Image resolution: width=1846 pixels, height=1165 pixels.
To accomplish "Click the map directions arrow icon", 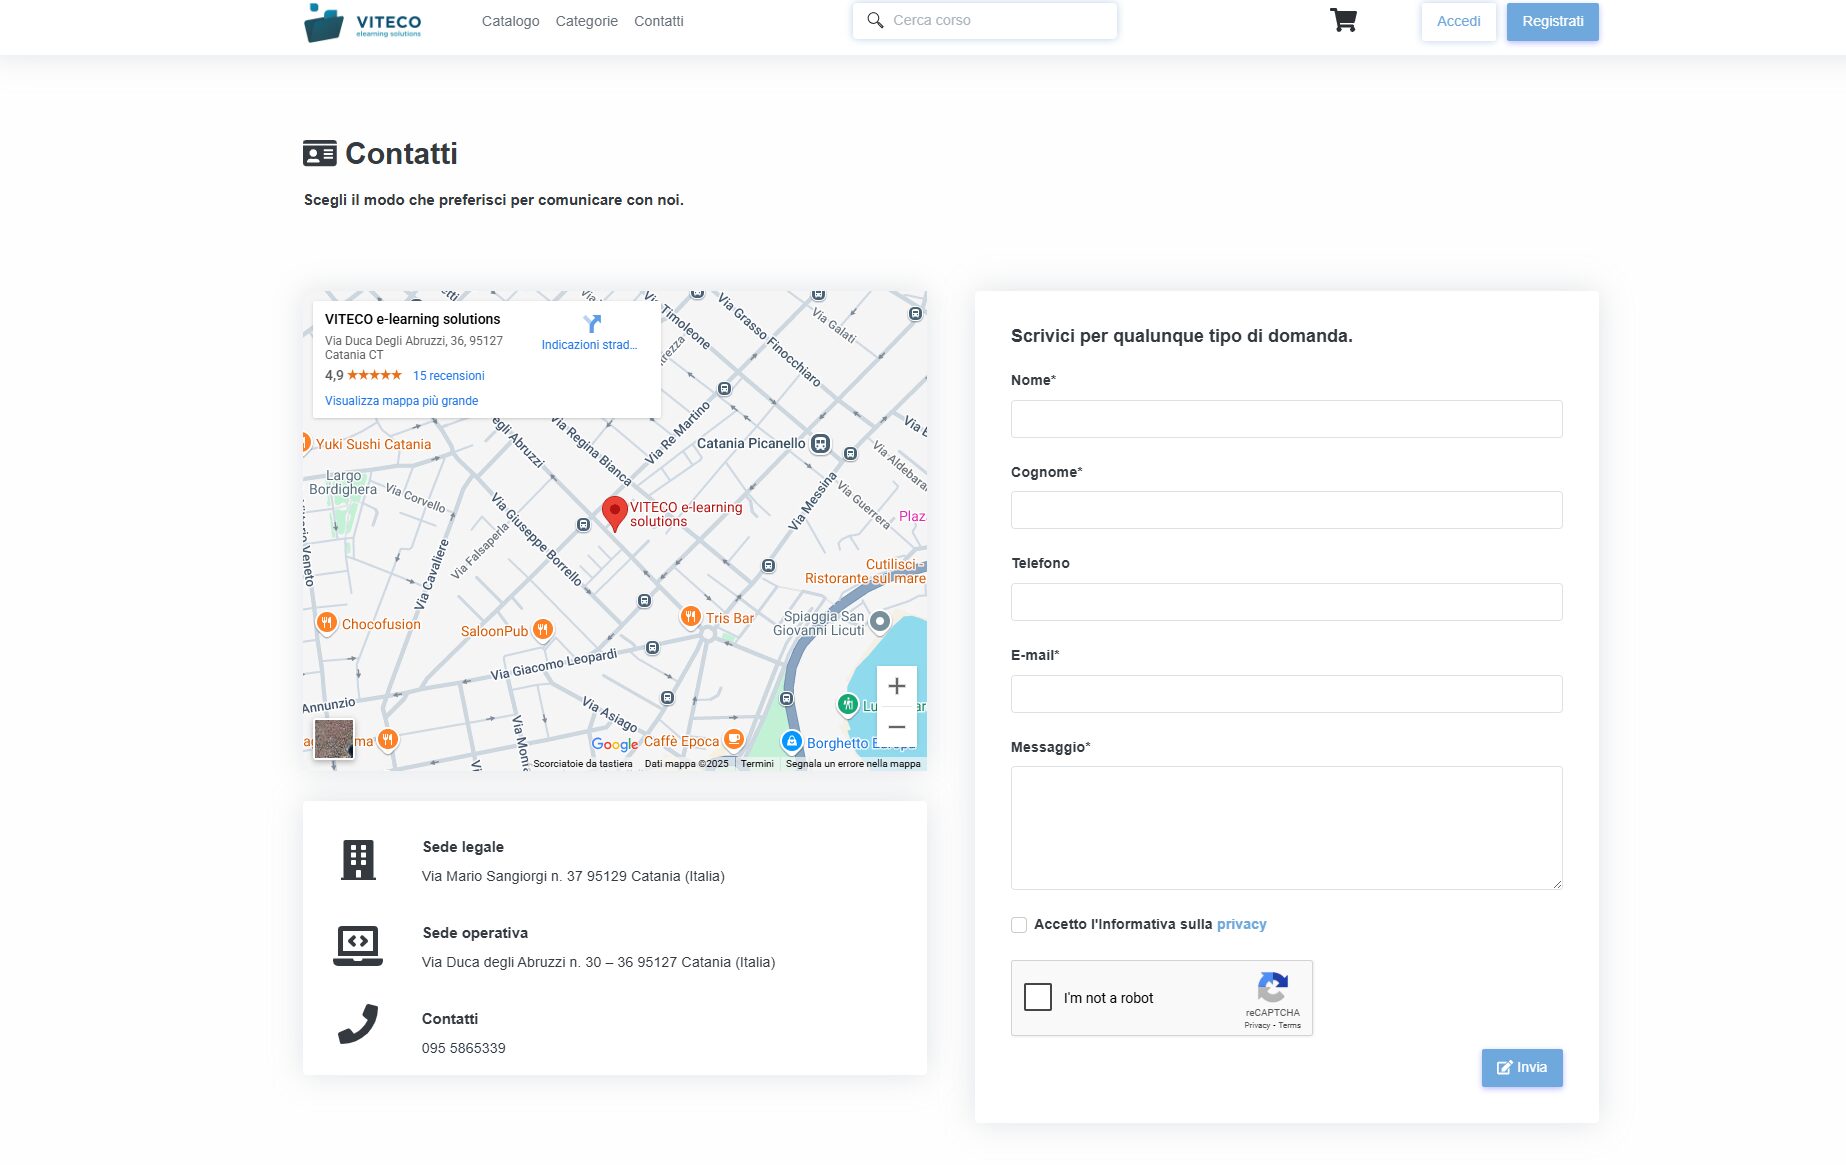I will (592, 324).
